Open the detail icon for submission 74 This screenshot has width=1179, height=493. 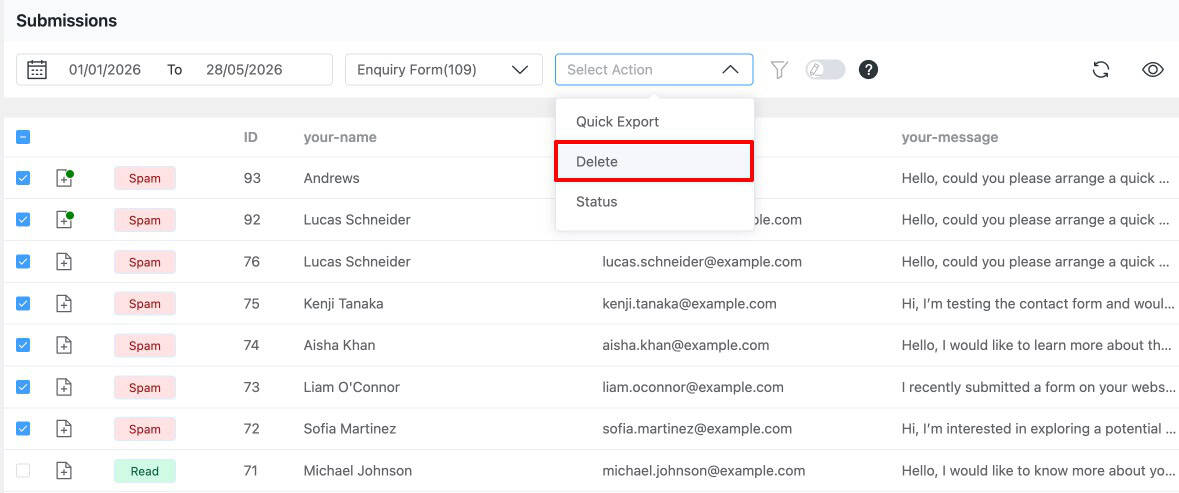65,346
